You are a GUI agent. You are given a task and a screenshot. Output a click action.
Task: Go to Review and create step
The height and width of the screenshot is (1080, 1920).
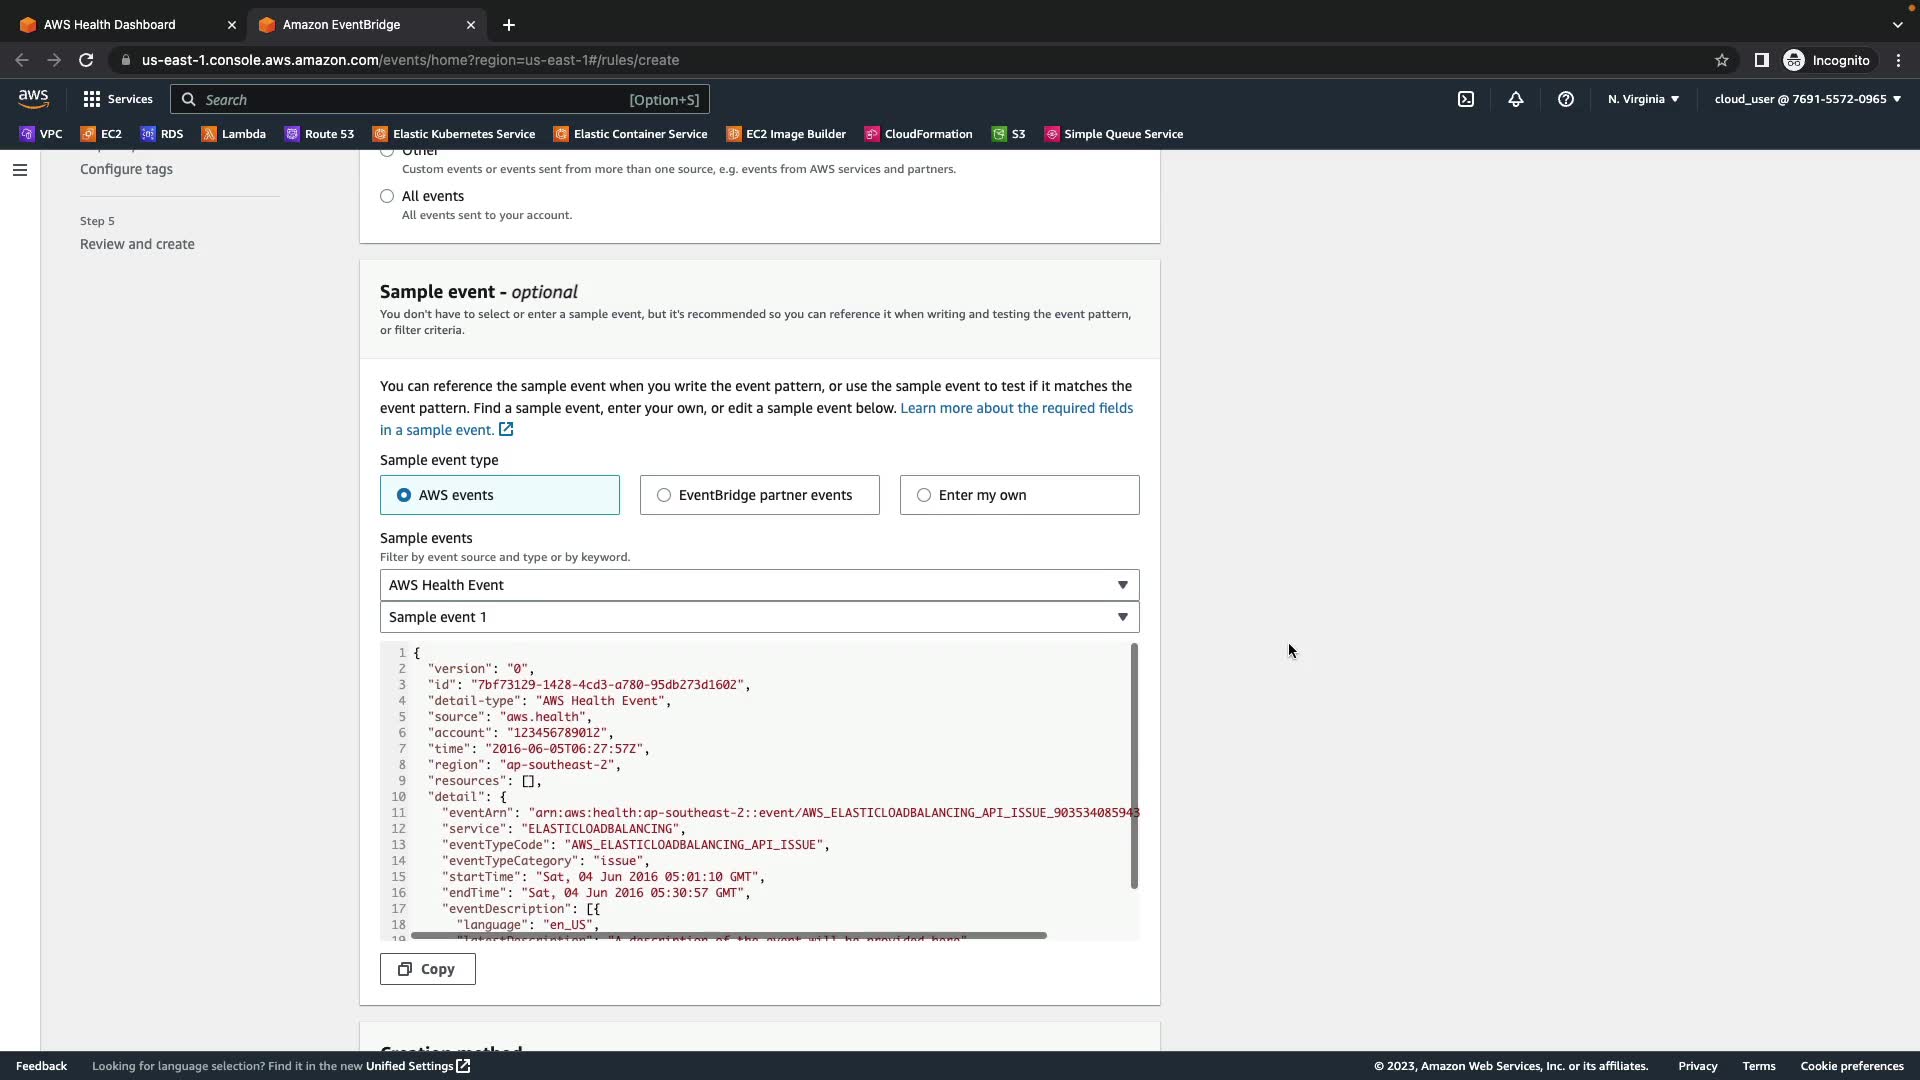point(137,244)
